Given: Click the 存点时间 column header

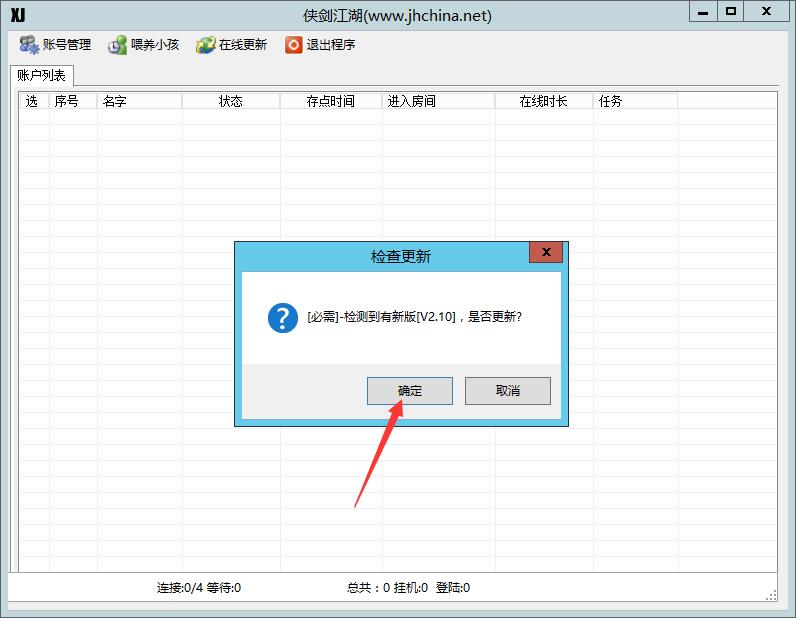Looking at the screenshot, I should [x=330, y=101].
